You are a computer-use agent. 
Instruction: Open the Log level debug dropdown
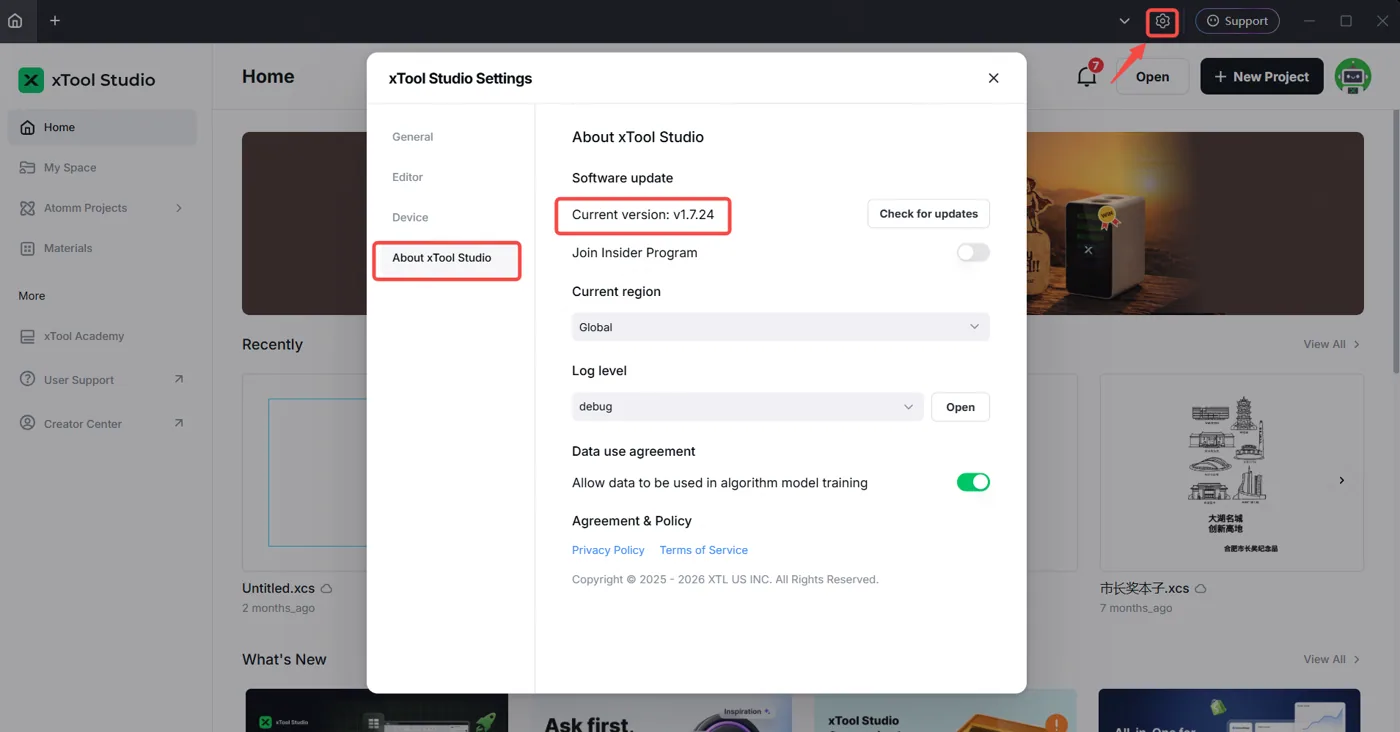(x=747, y=407)
